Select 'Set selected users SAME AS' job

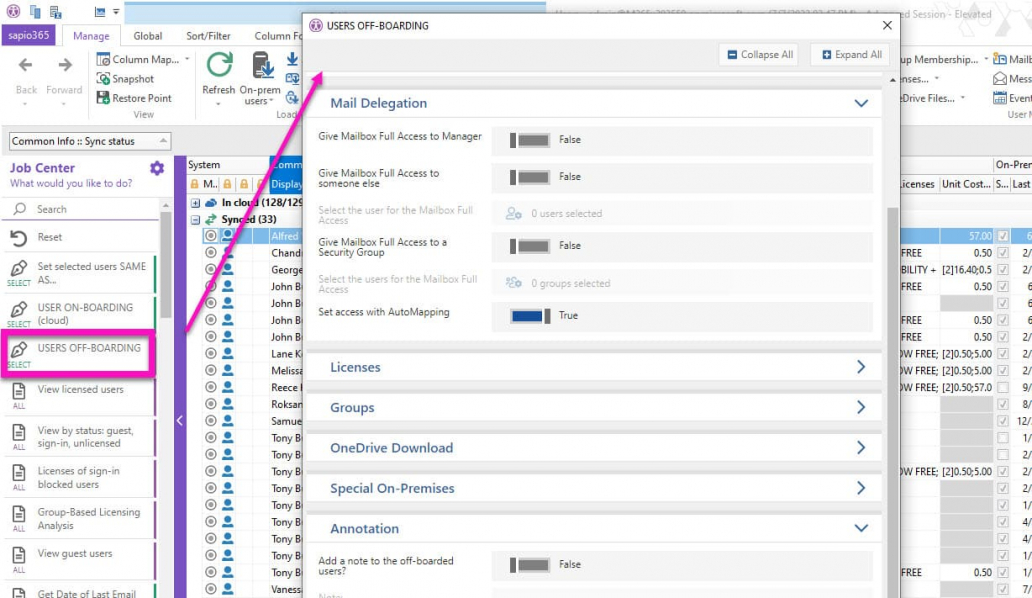[x=79, y=273]
